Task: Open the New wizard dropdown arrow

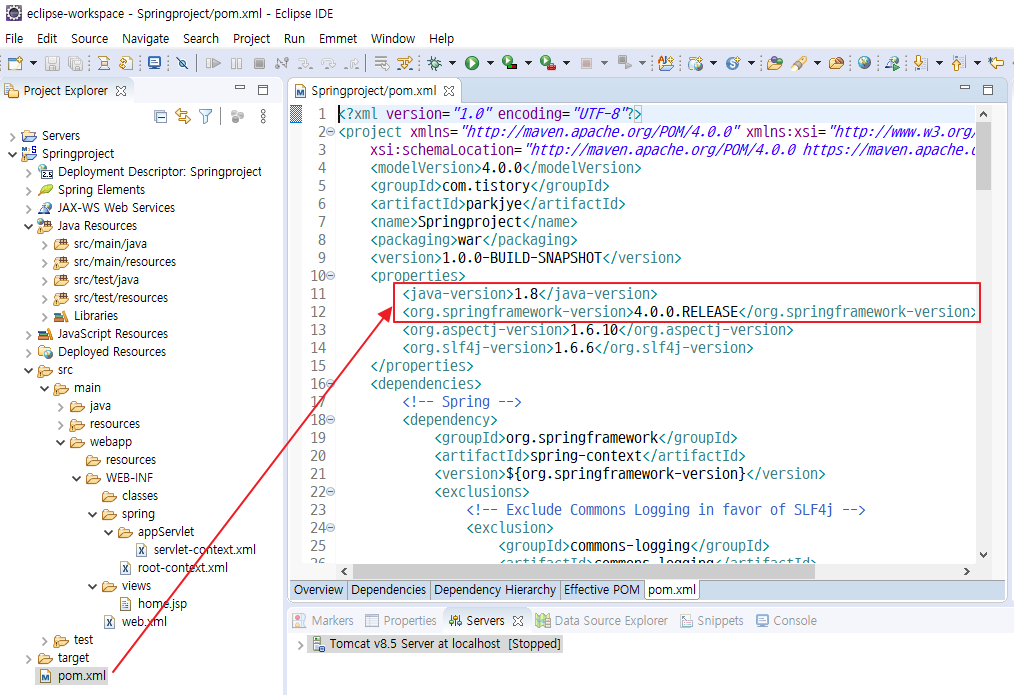Action: 33,63
